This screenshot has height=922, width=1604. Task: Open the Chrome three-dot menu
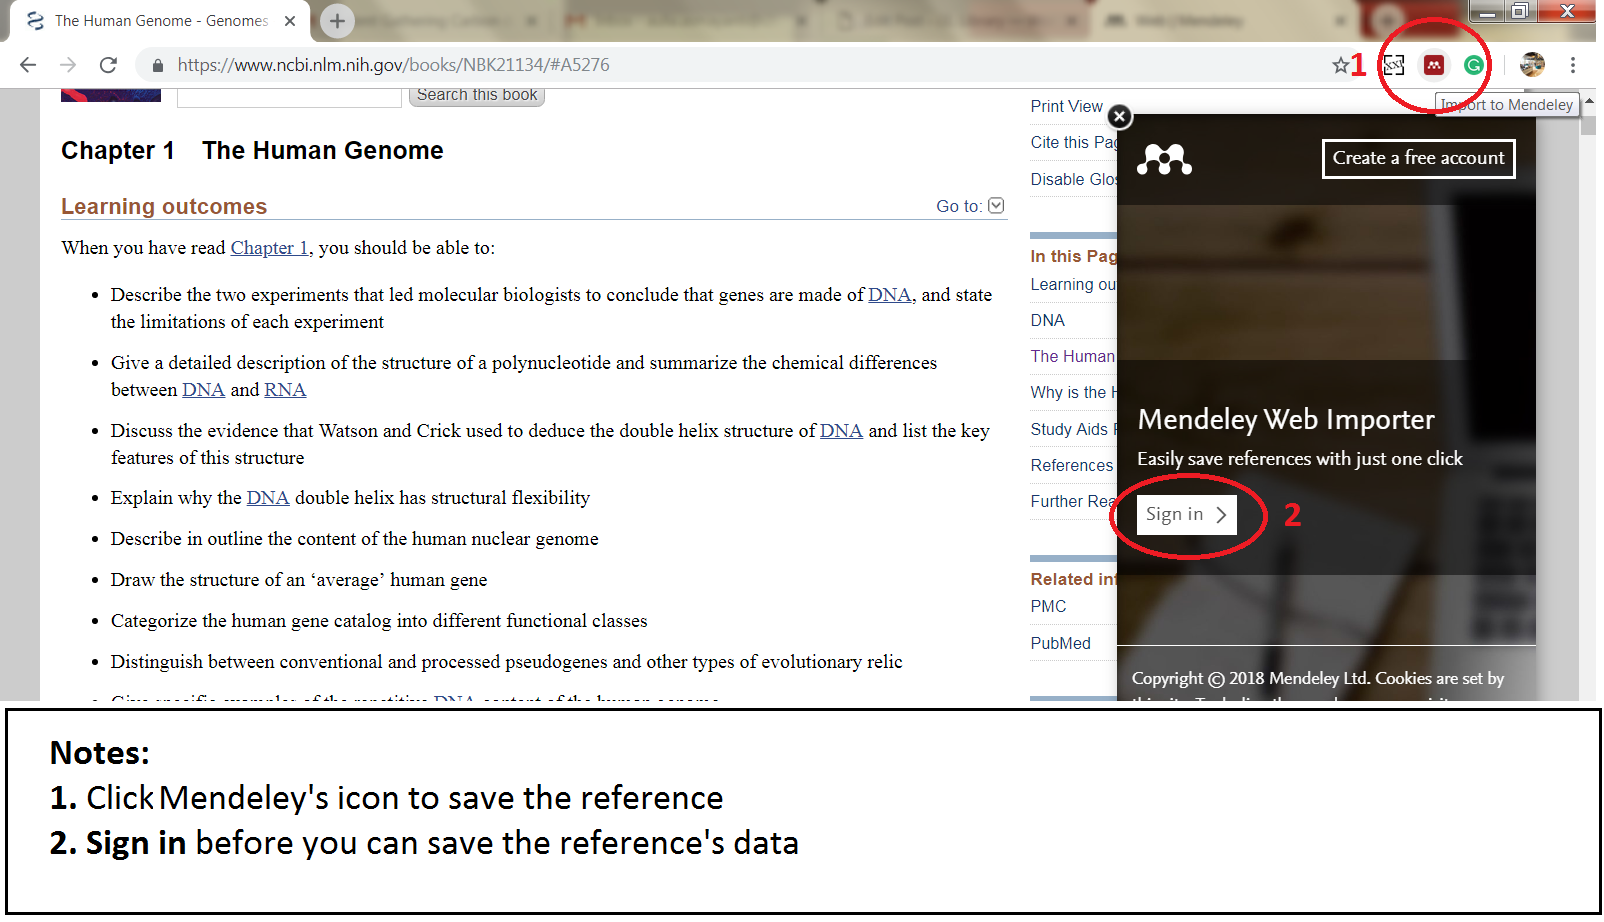(x=1573, y=65)
